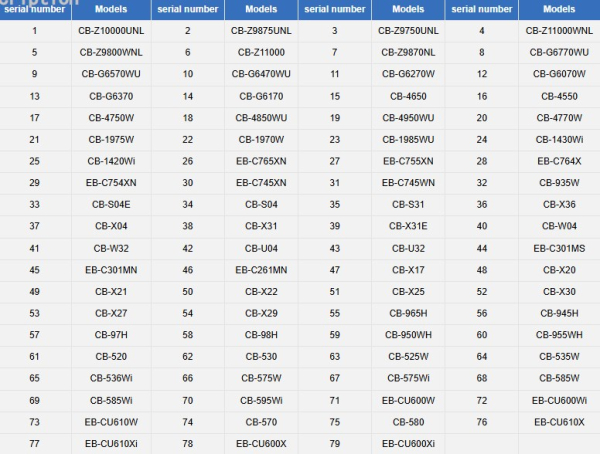The height and width of the screenshot is (454, 600).
Task: Select the CB-965H cell
Action: click(x=408, y=313)
